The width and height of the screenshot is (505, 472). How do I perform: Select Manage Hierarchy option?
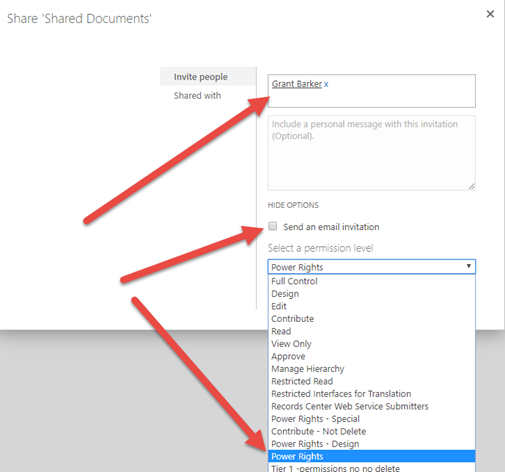point(372,369)
